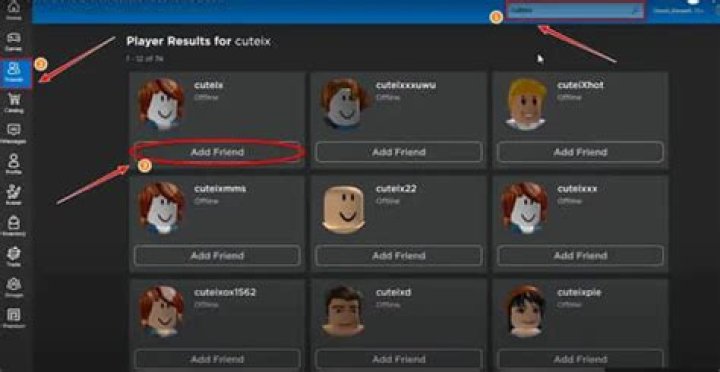Open cuteixxx avatar thumbnail
720x372 pixels.
(x=523, y=208)
